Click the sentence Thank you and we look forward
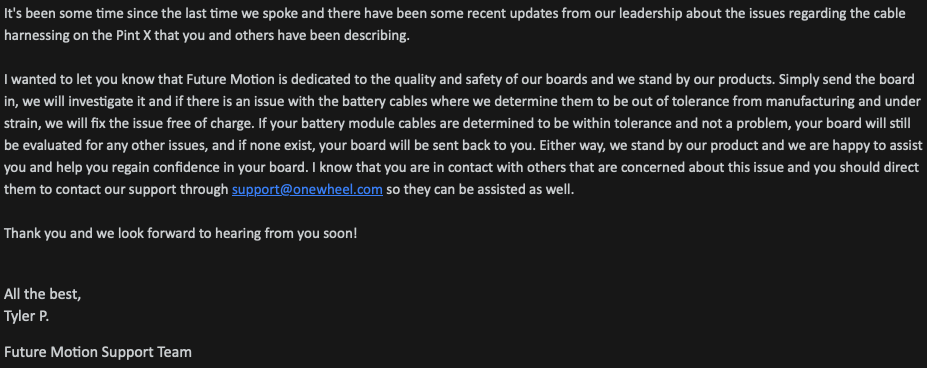The image size is (927, 368). click(x=180, y=234)
